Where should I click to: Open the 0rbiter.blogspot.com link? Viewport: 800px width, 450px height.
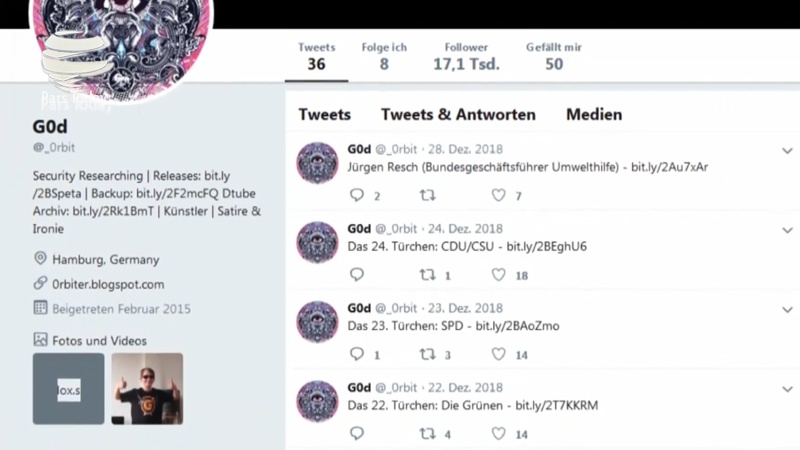coord(108,284)
